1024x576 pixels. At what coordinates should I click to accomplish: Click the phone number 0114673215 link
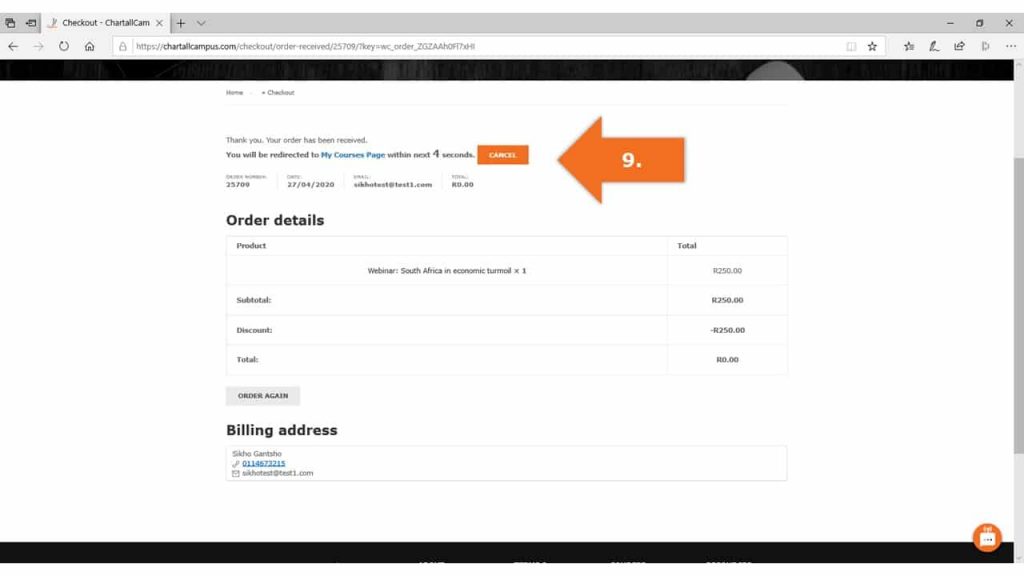pos(263,463)
